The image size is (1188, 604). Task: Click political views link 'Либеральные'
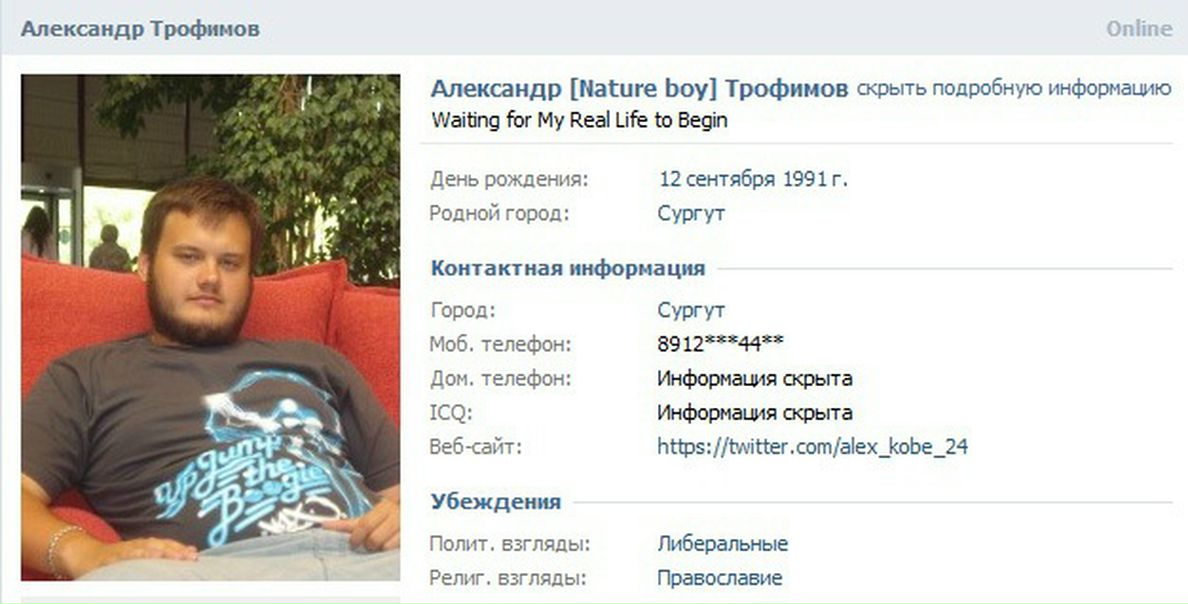pyautogui.click(x=723, y=544)
